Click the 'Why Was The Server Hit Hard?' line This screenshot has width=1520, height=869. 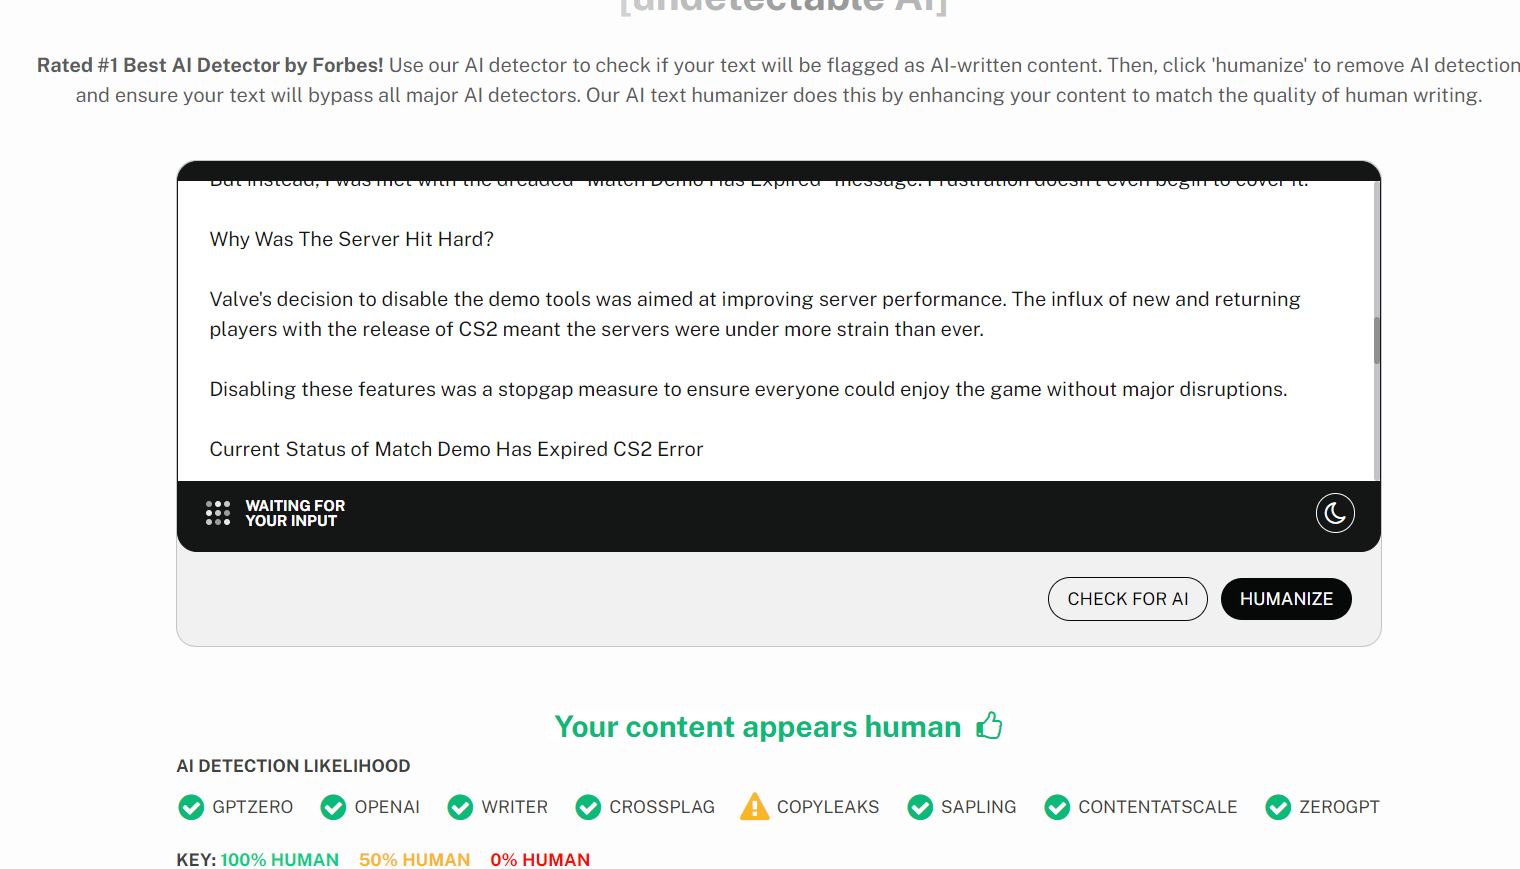352,239
